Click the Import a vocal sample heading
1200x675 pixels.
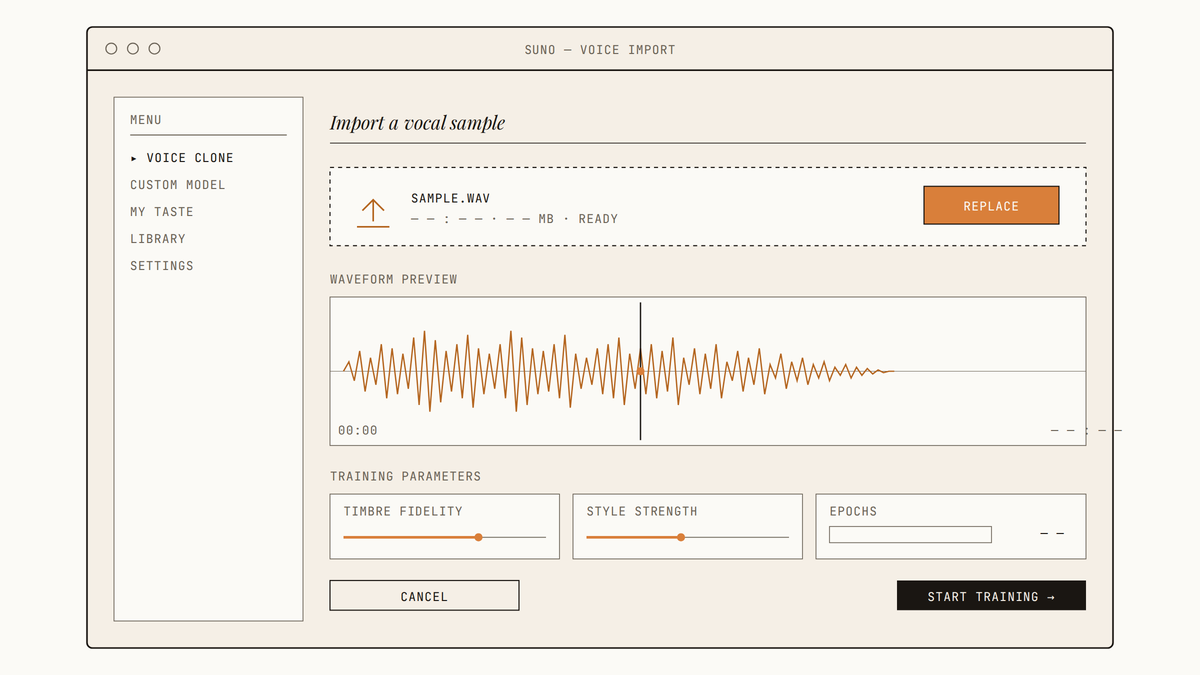[x=417, y=123]
